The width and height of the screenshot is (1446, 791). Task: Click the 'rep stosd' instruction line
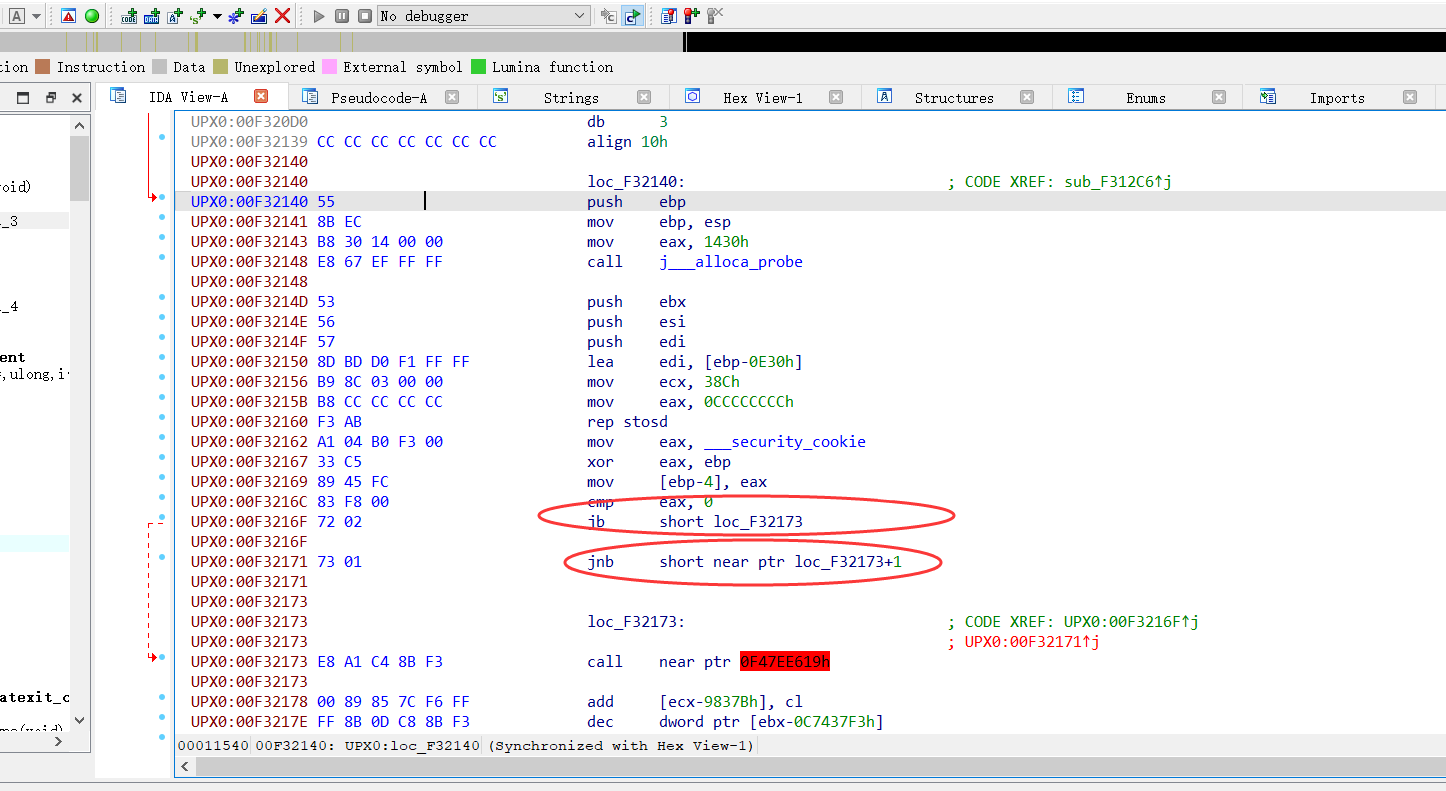coord(627,421)
